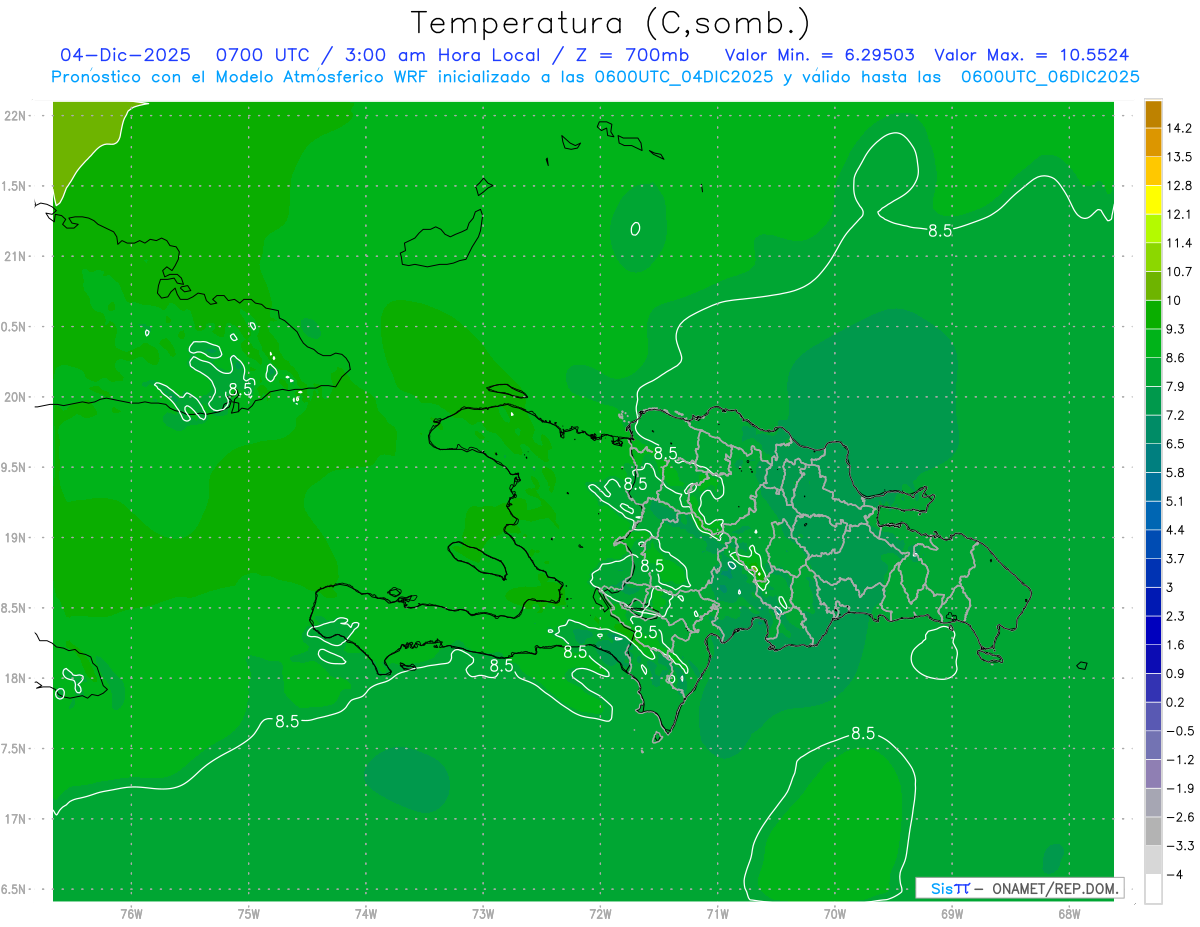The height and width of the screenshot is (927, 1200).
Task: Click the 'Temperatura (C,somb.)' map title
Action: (610, 23)
